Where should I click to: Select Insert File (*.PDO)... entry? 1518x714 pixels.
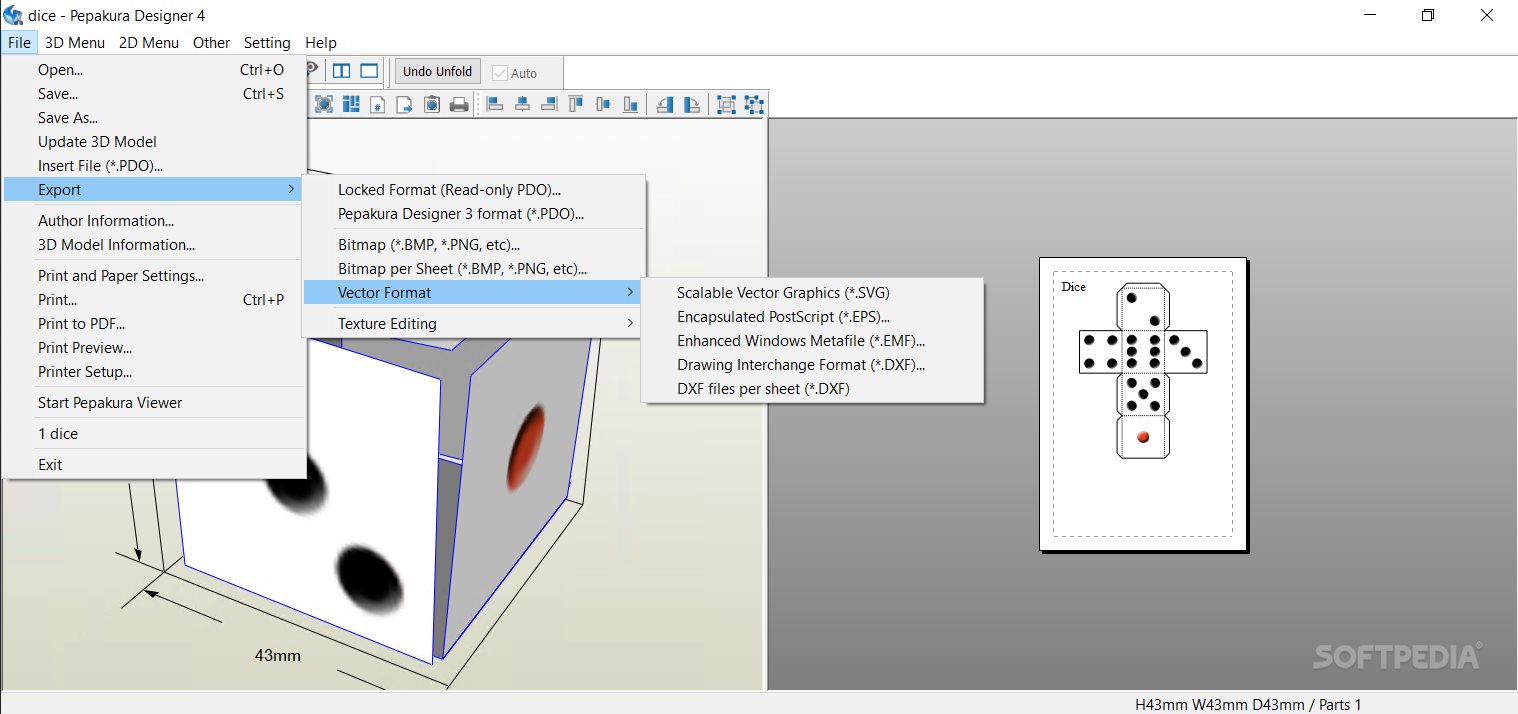[154, 166]
